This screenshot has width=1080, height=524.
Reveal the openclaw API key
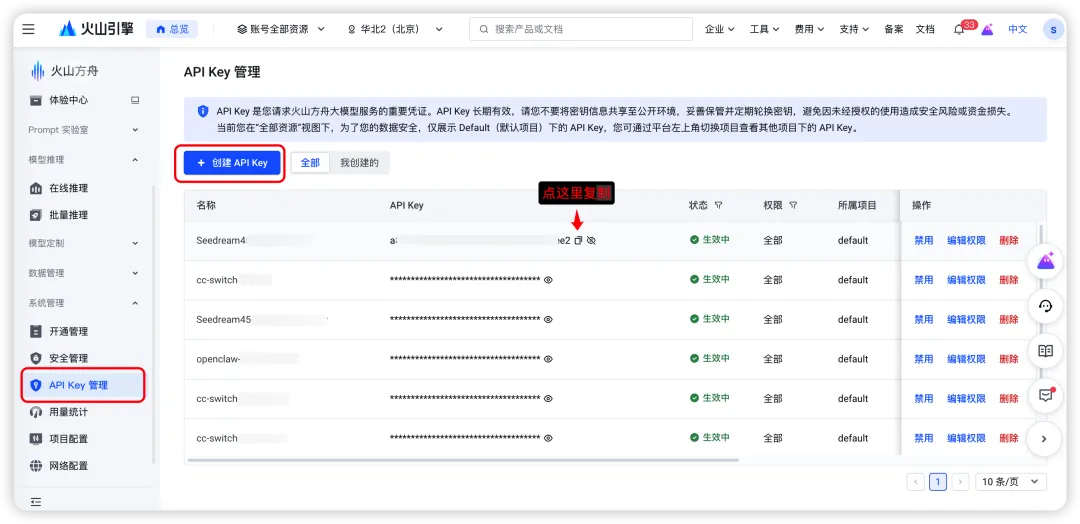tap(548, 359)
